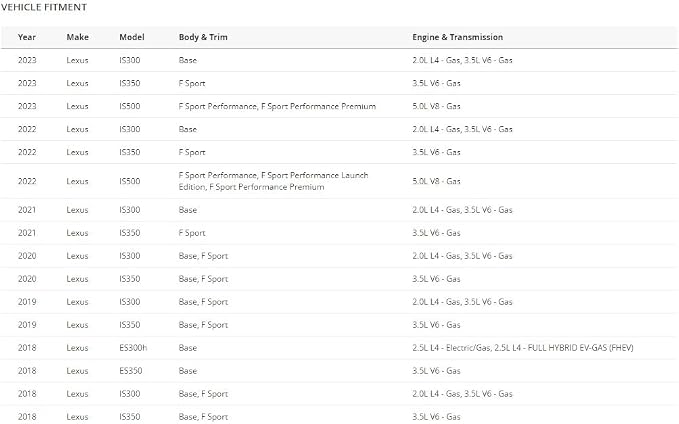Click the ES300h model cell
This screenshot has width=679, height=424.
133,348
